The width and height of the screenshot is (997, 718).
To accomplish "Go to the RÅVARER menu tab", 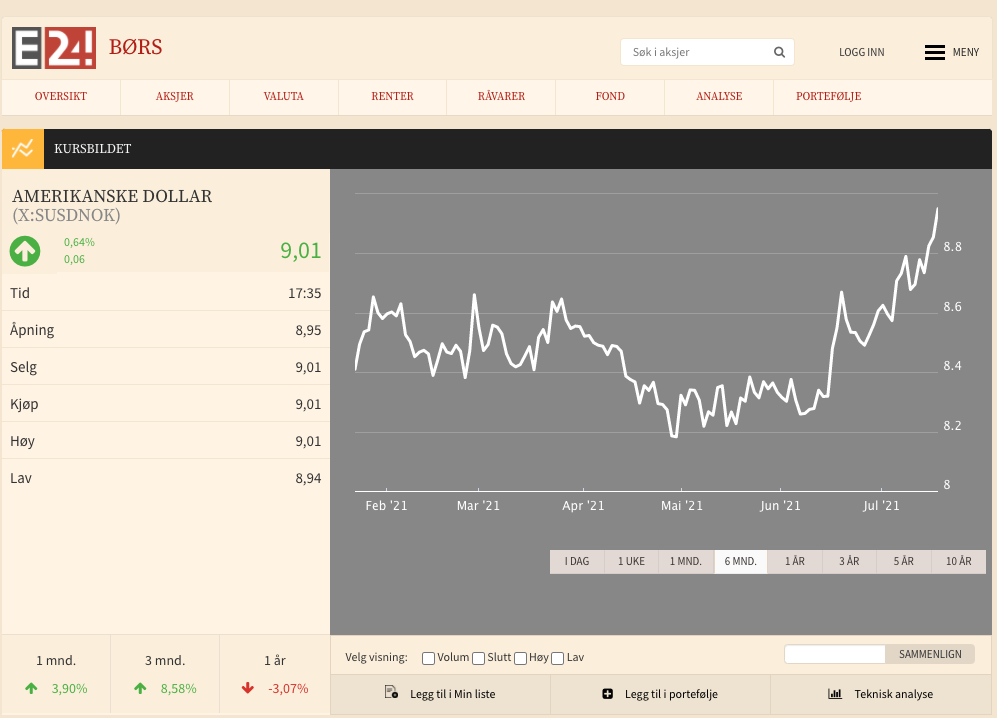I will pyautogui.click(x=501, y=97).
